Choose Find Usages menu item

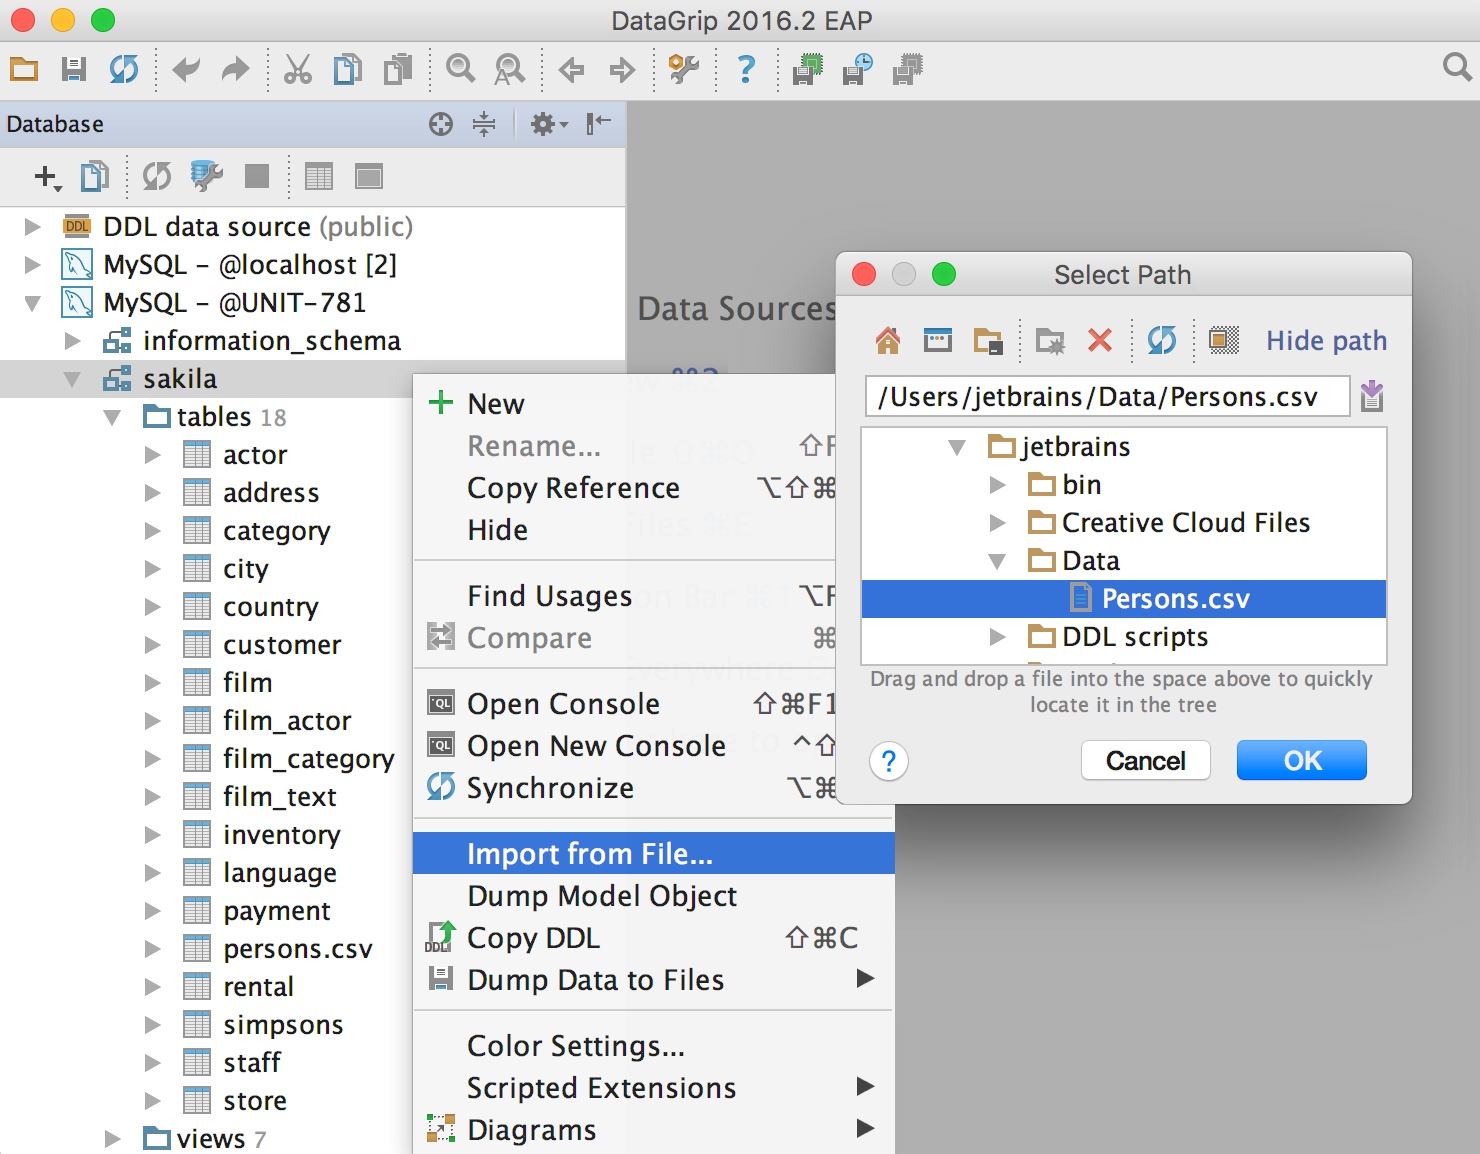tap(624, 595)
